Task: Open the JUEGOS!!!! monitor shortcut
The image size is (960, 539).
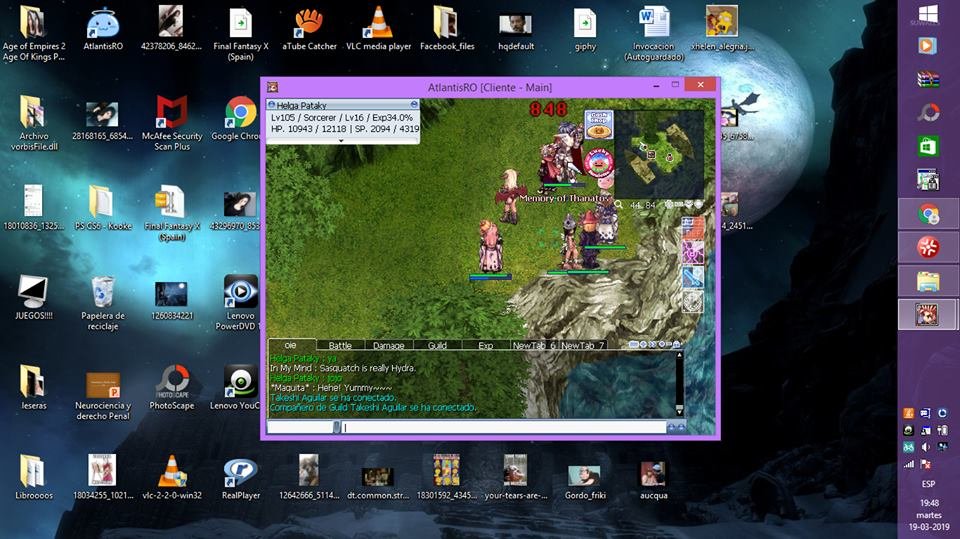Action: (x=34, y=298)
